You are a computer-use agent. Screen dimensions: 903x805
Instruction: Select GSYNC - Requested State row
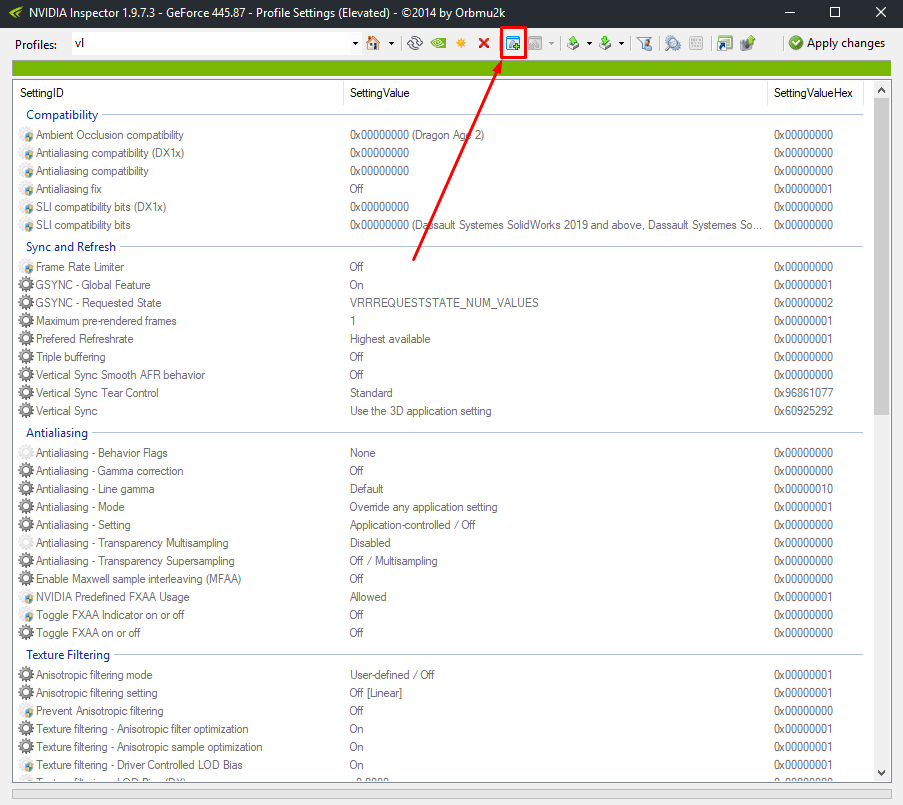[x=98, y=302]
